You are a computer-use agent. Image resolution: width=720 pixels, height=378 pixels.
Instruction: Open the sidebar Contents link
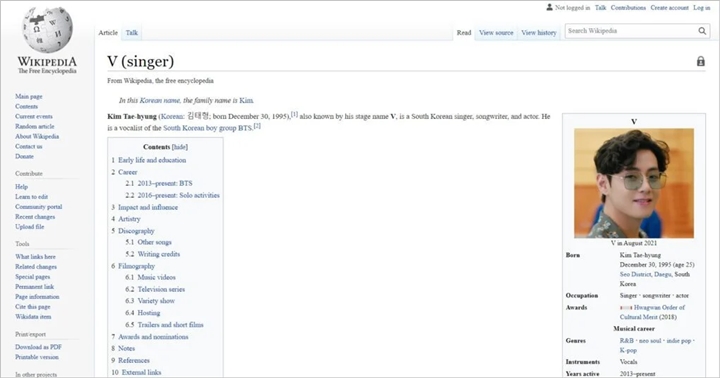(x=27, y=107)
